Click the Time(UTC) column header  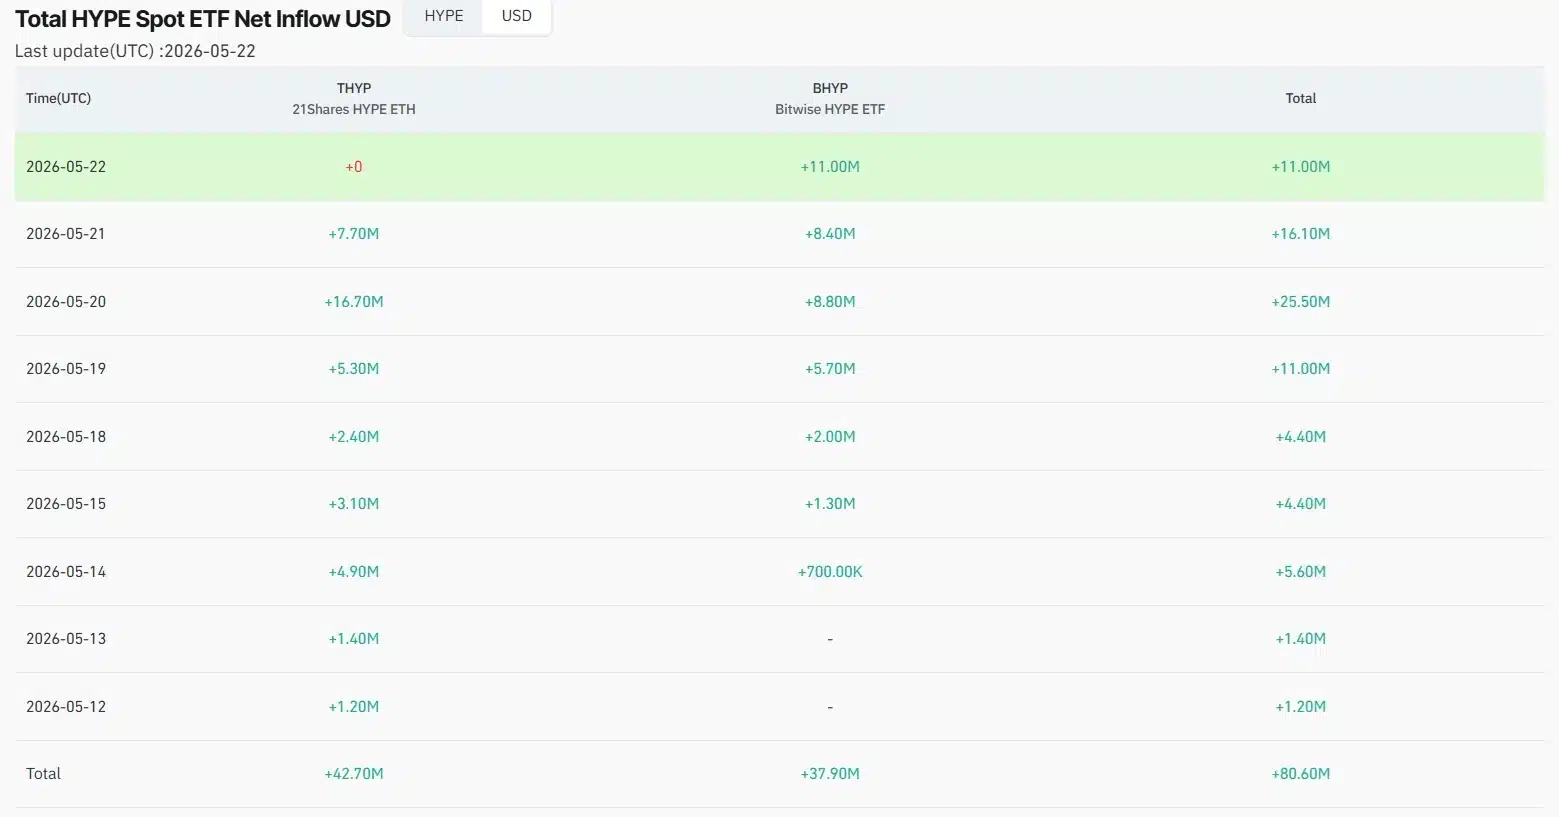58,98
